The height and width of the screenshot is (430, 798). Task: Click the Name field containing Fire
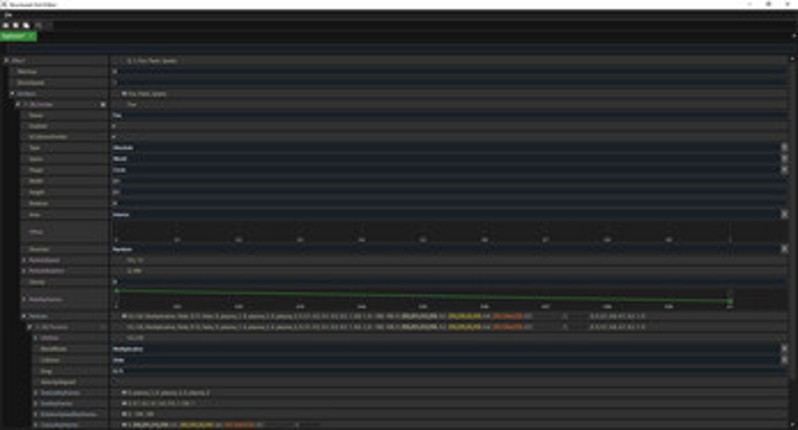coord(449,116)
